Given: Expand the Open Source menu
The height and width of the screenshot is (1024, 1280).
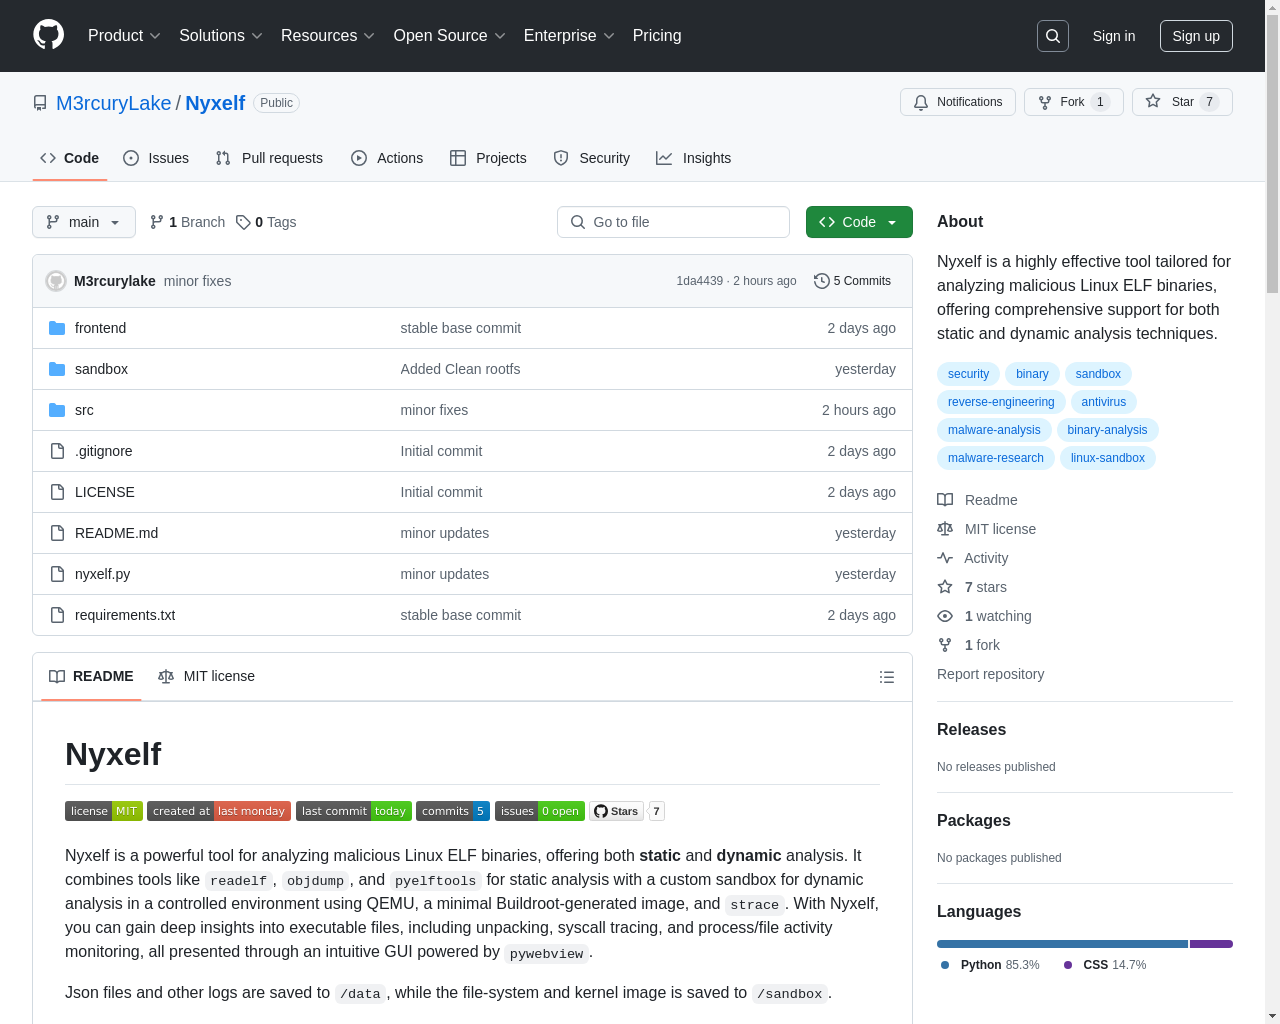Looking at the screenshot, I should [x=450, y=36].
